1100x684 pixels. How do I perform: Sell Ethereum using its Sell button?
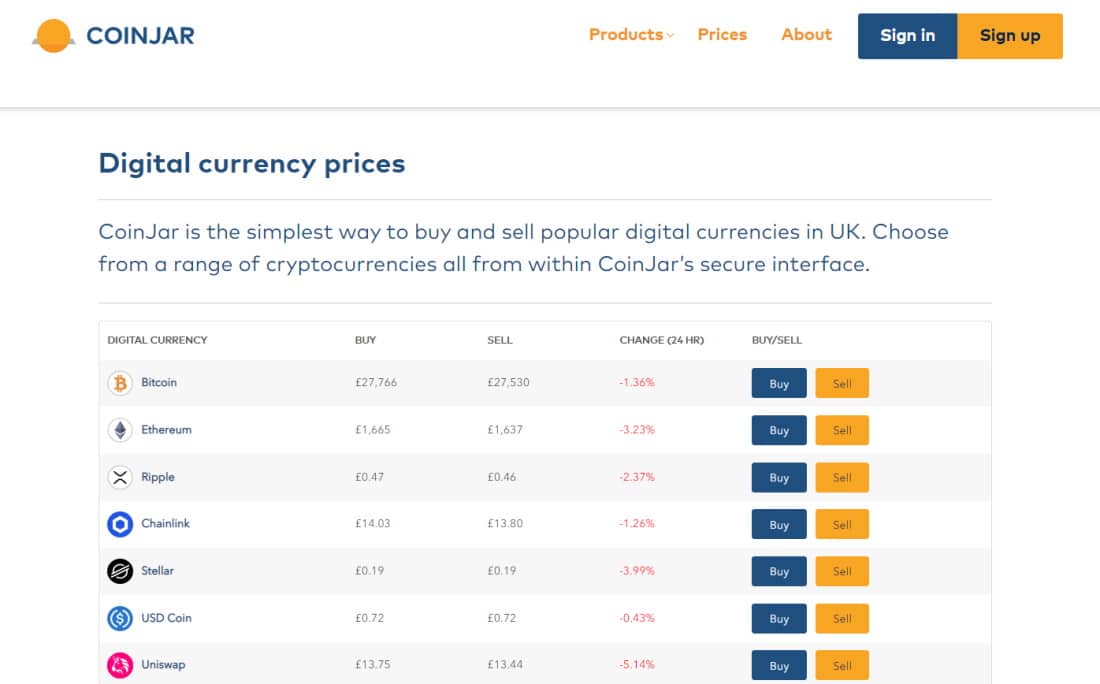(842, 430)
